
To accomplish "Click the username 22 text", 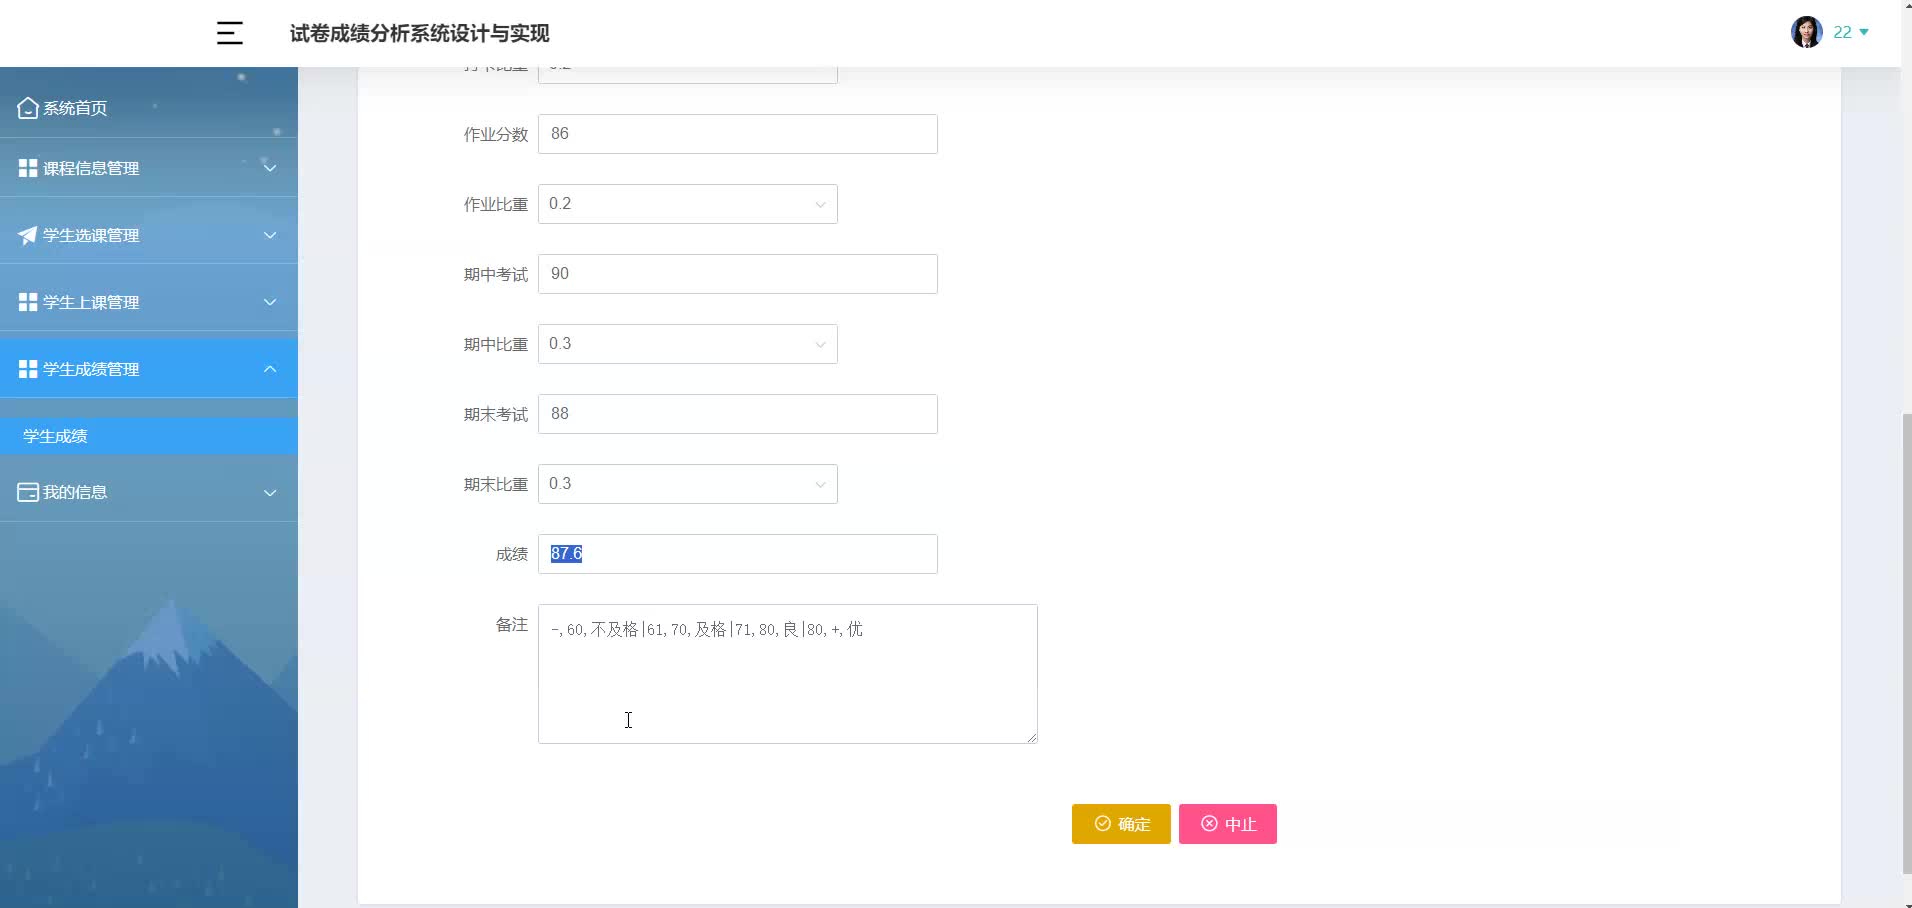I will (x=1842, y=32).
